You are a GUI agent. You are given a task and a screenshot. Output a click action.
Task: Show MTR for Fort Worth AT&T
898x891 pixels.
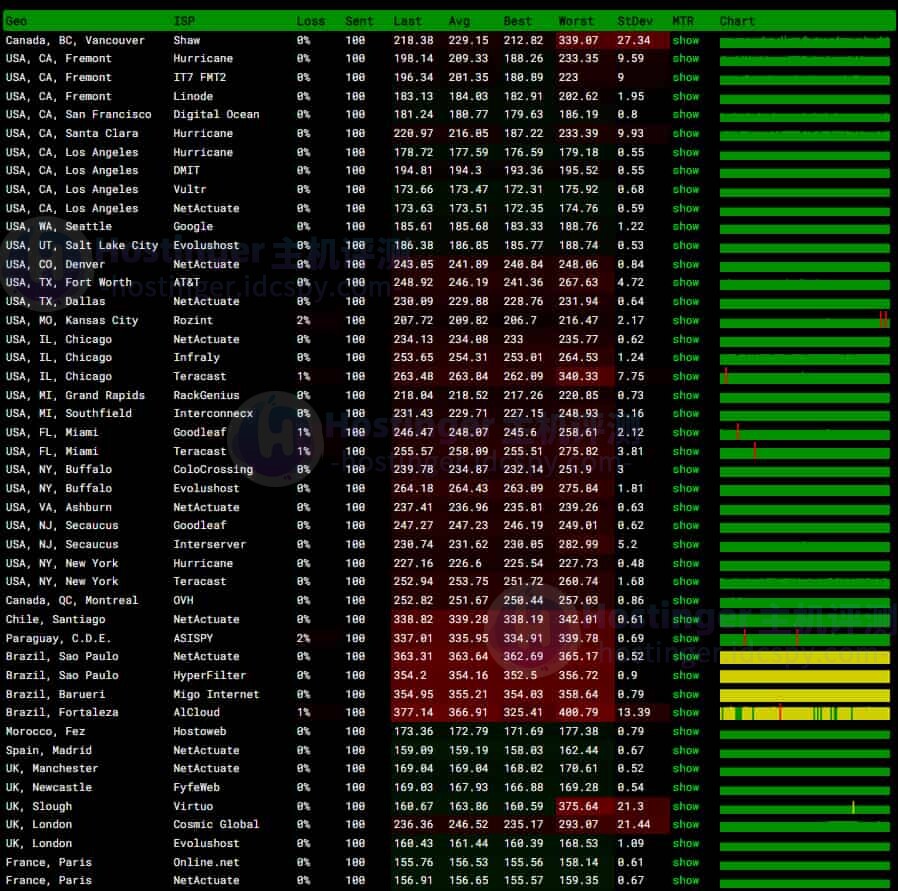(685, 283)
